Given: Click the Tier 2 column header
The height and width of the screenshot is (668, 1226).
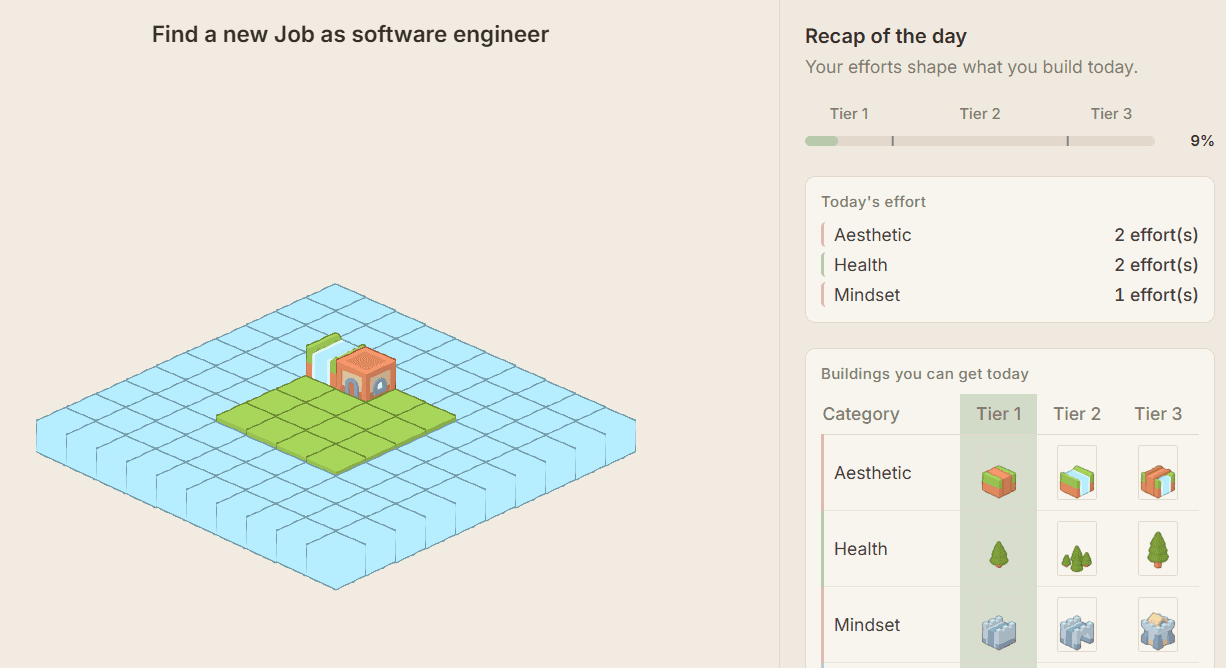Looking at the screenshot, I should (x=1076, y=414).
